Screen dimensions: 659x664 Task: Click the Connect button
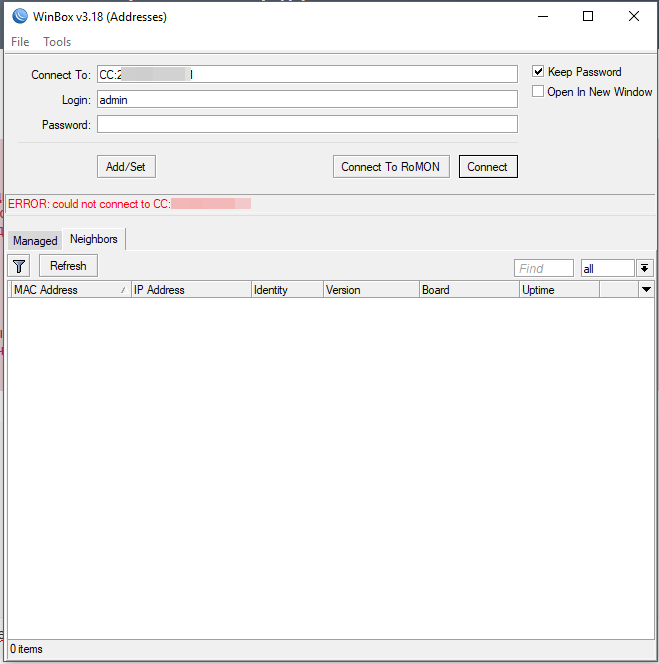[x=488, y=166]
